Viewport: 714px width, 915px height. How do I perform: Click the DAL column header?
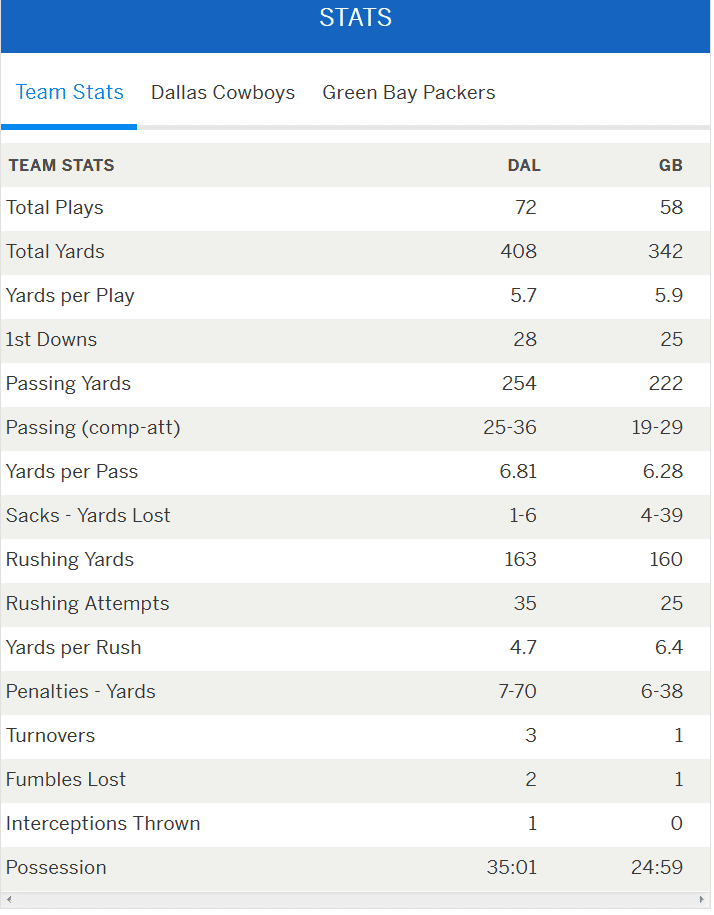click(x=523, y=165)
